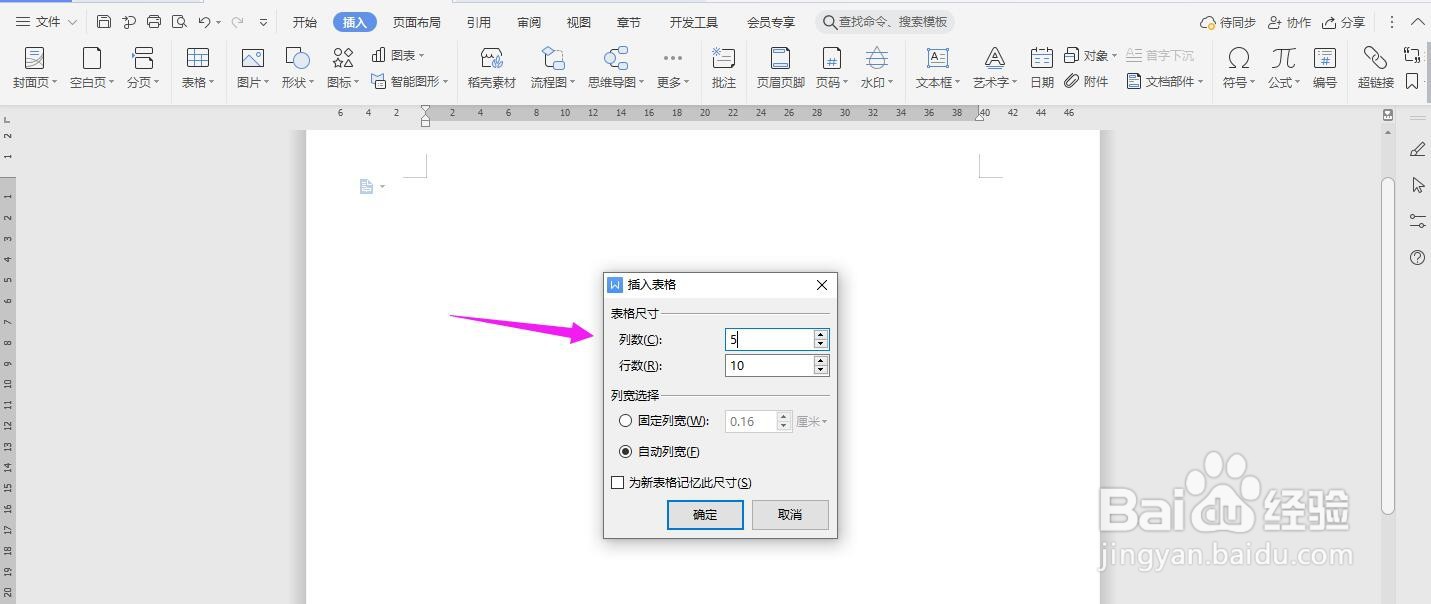Switch to the 引用 tab
The height and width of the screenshot is (604, 1431).
pos(478,22)
